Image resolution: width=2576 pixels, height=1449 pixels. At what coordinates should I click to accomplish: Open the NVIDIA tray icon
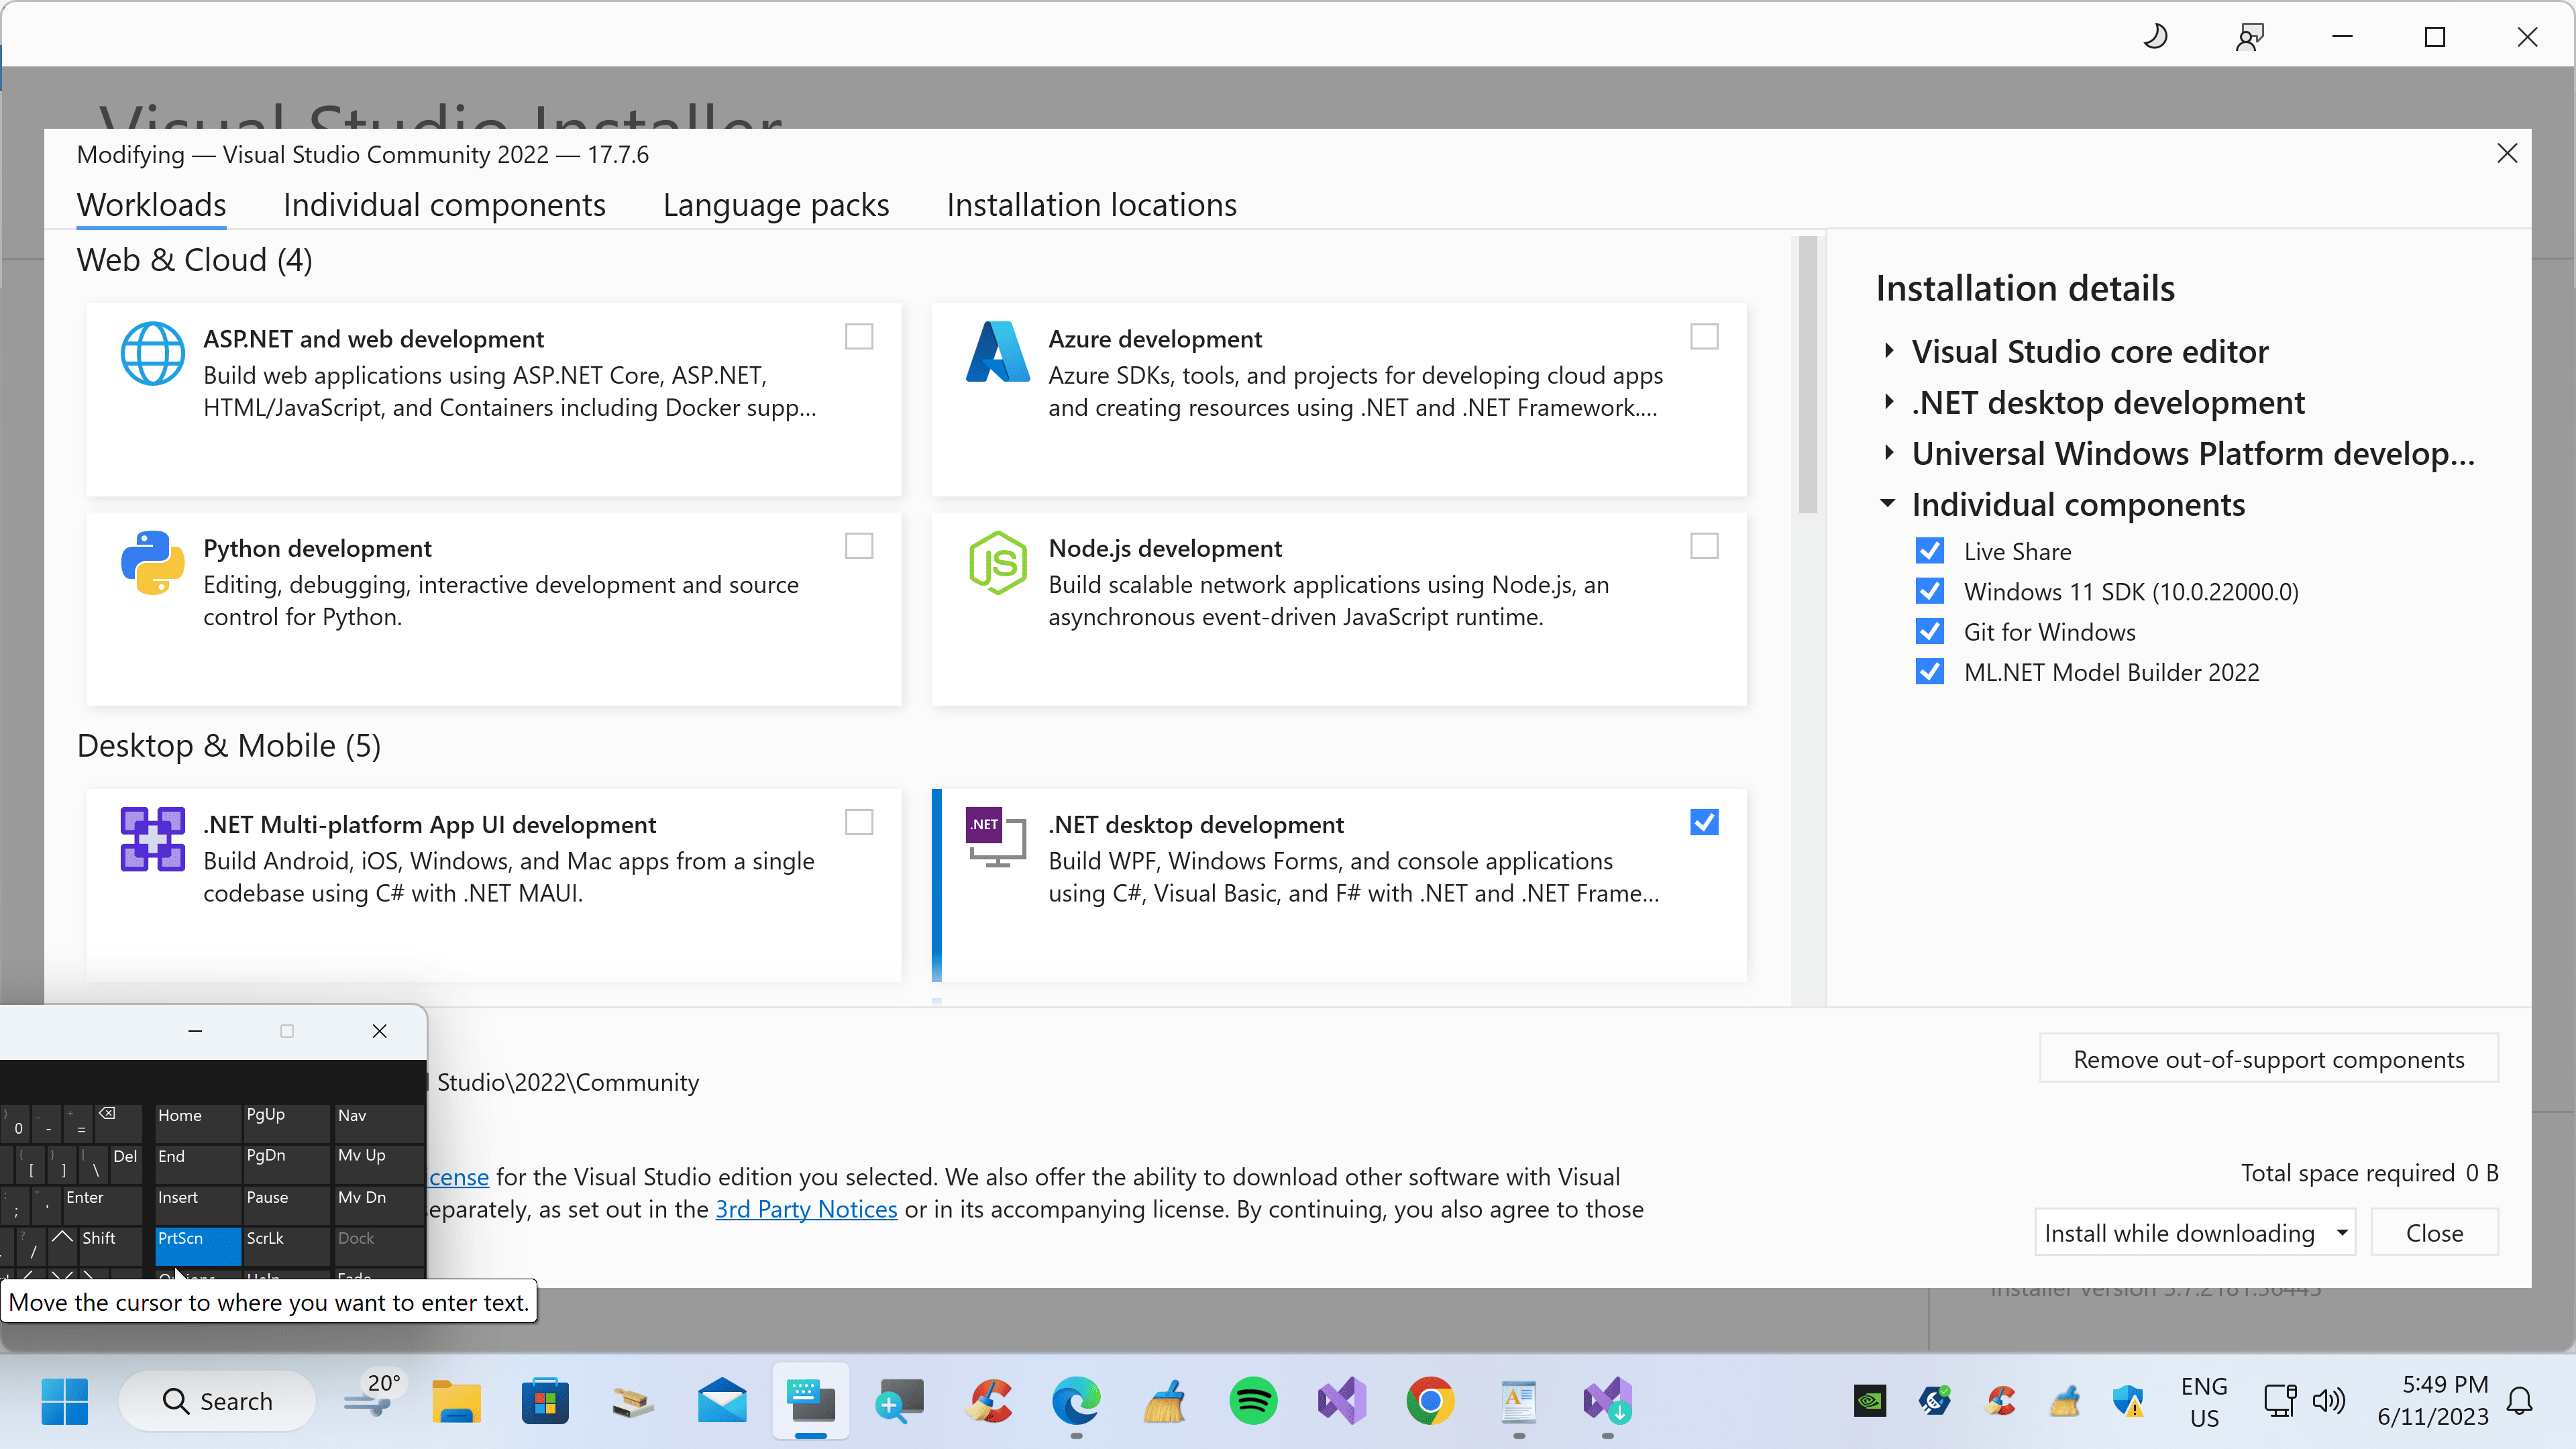tap(1869, 1401)
